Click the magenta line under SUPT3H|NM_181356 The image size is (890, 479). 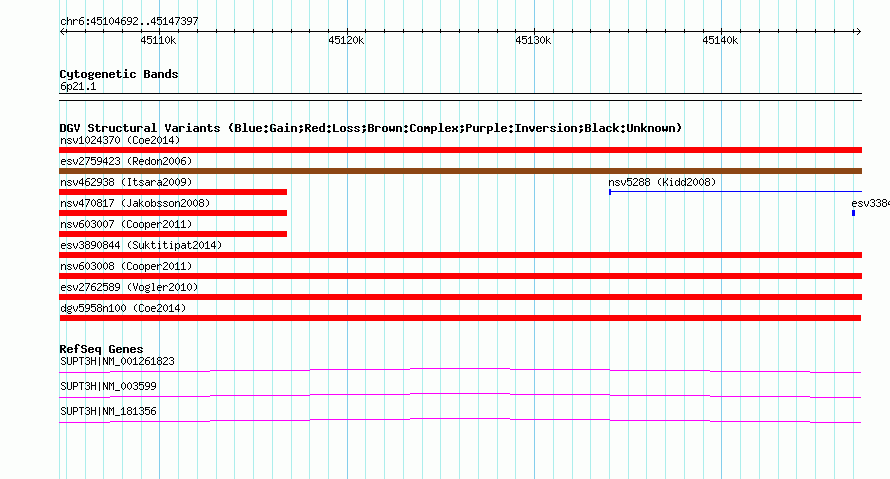(460, 421)
